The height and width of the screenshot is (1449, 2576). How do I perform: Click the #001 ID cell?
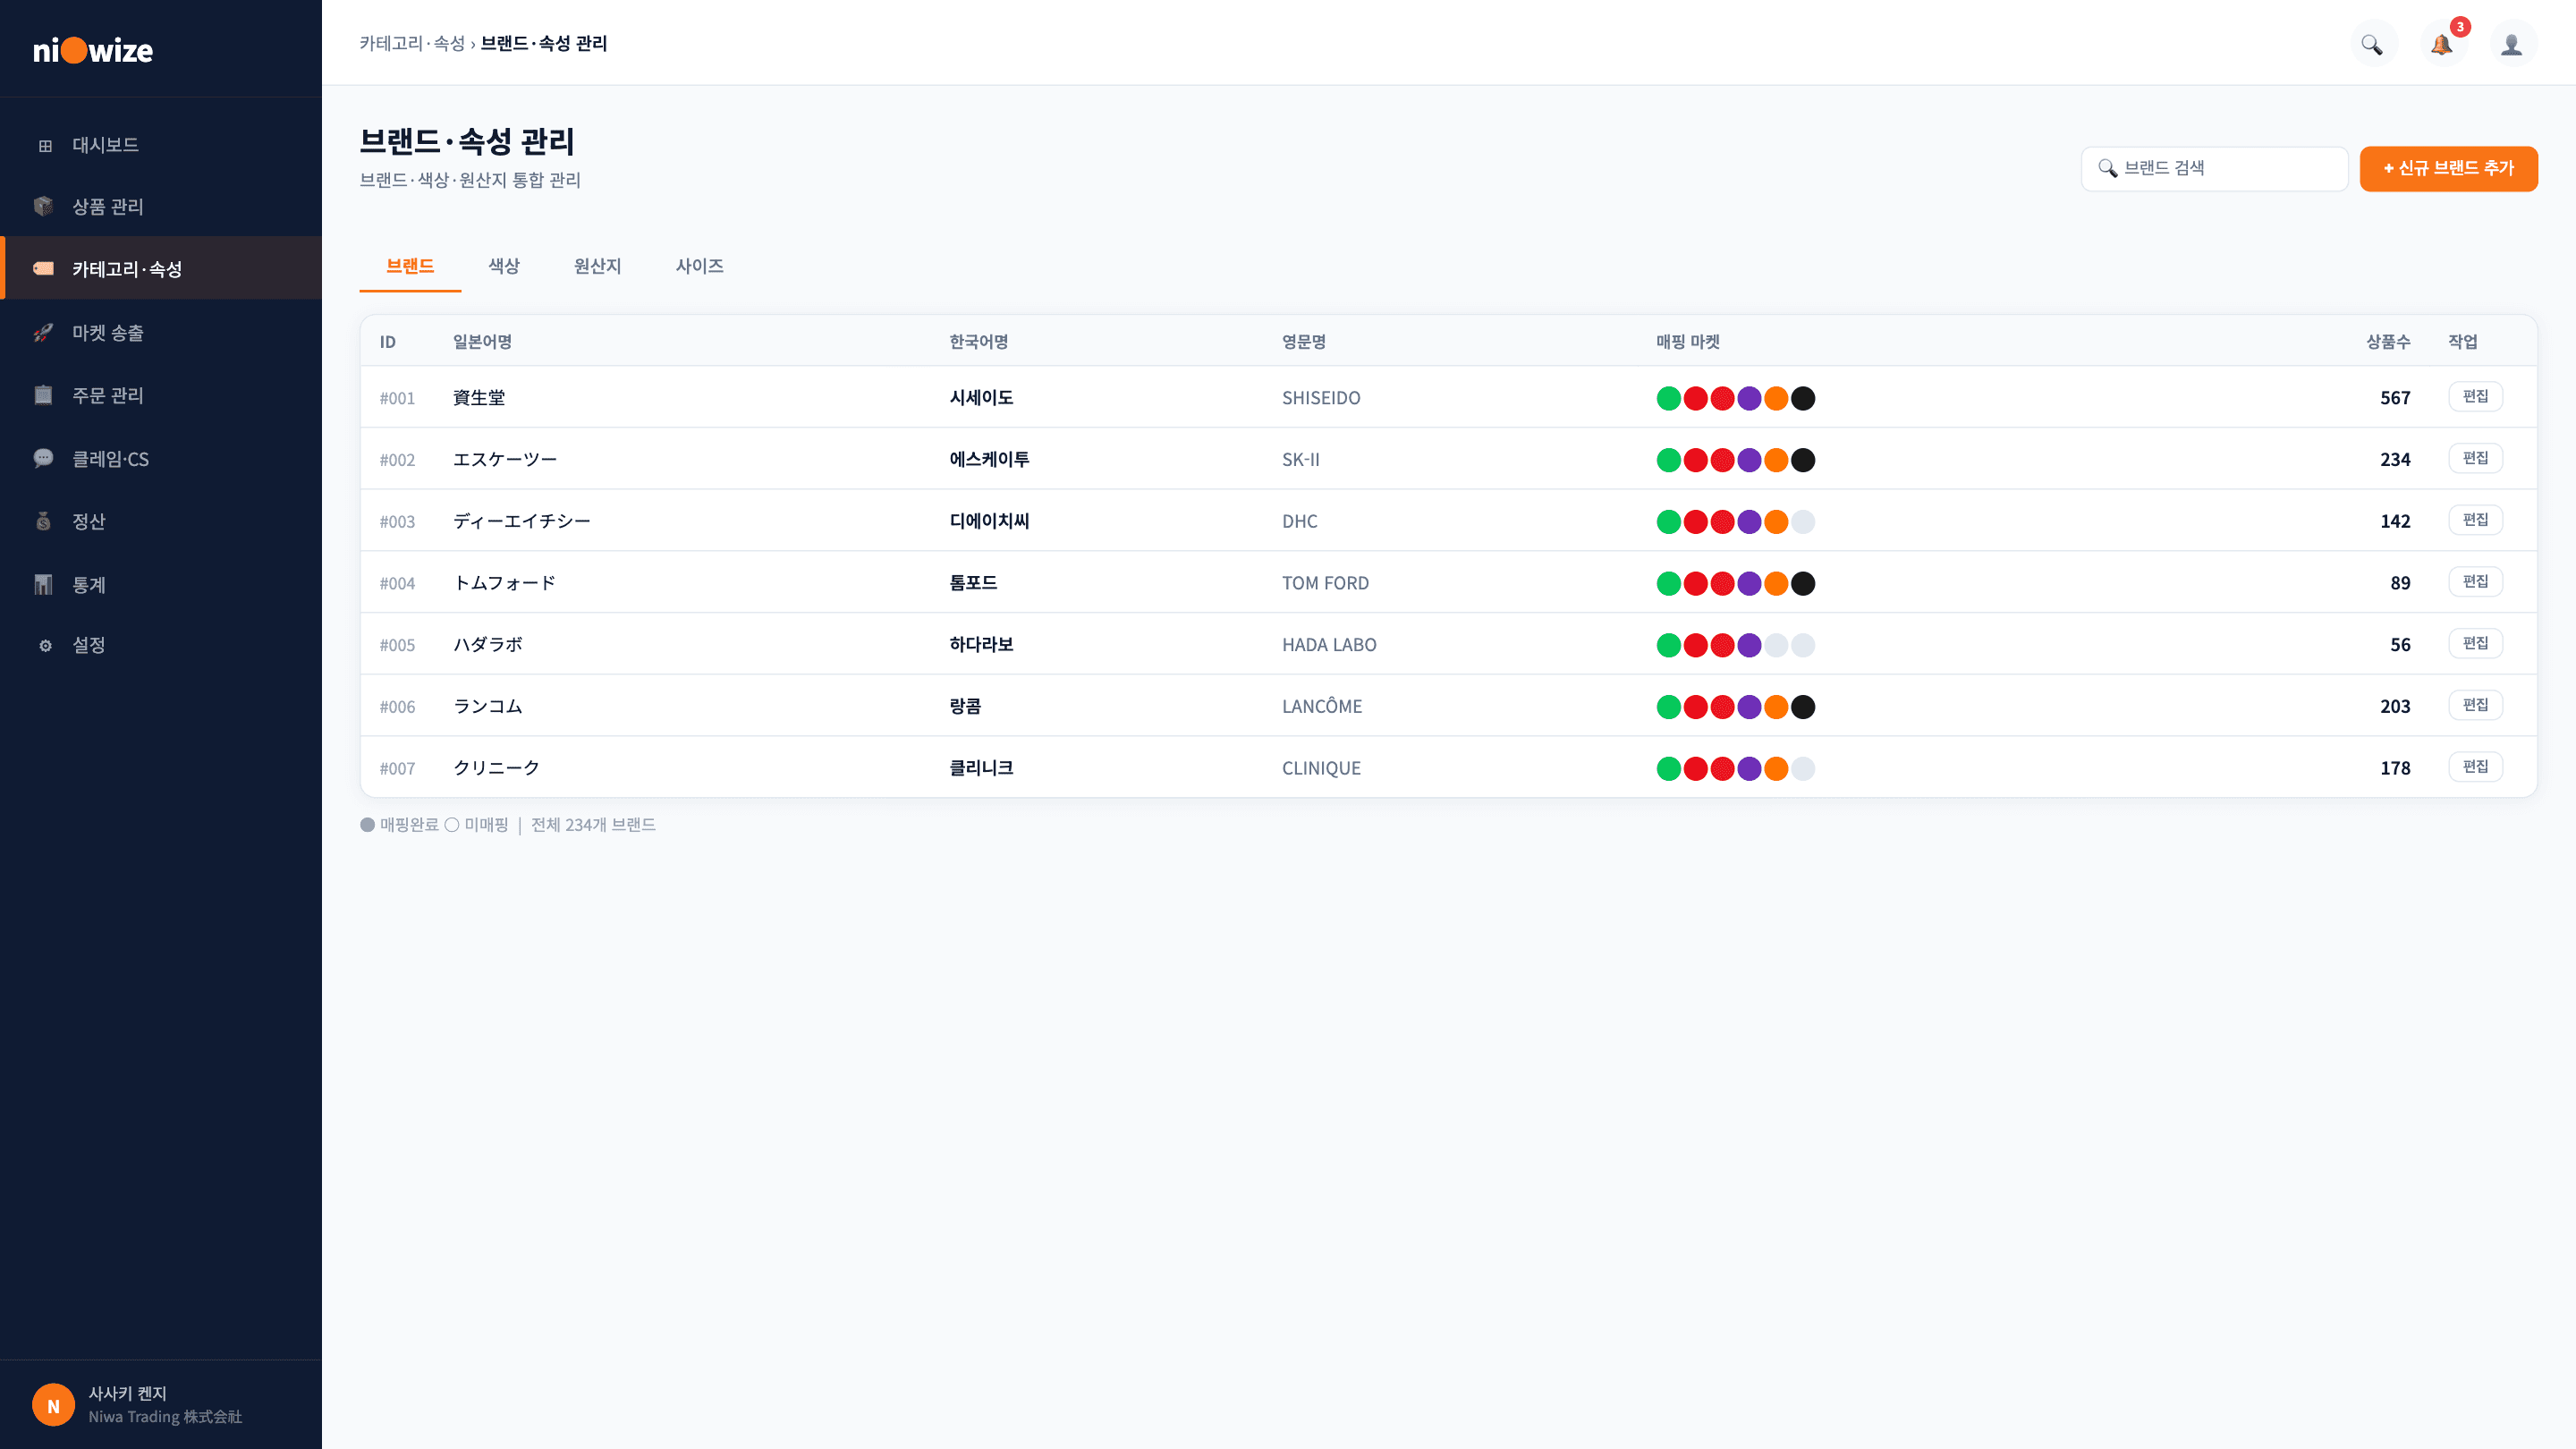pos(397,399)
